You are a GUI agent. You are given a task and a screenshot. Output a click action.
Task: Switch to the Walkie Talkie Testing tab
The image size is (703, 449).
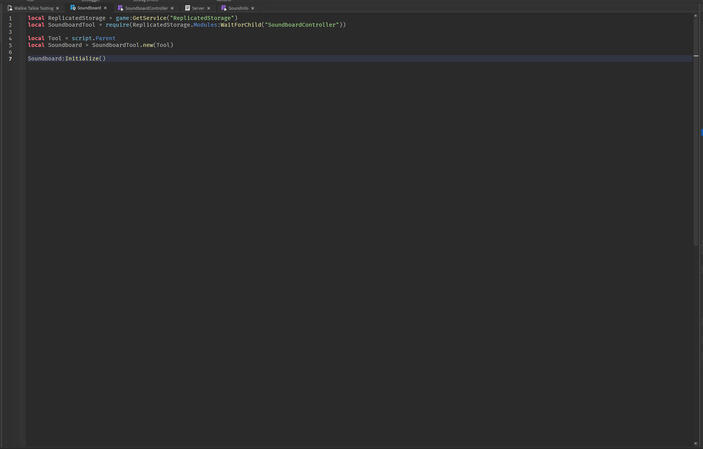click(x=36, y=8)
